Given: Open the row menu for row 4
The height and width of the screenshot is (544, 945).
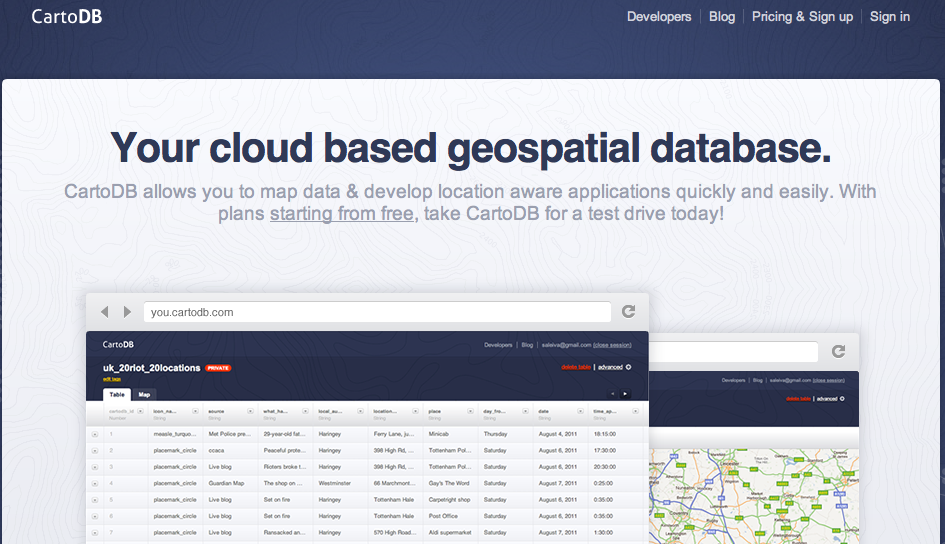Looking at the screenshot, I should click(95, 483).
